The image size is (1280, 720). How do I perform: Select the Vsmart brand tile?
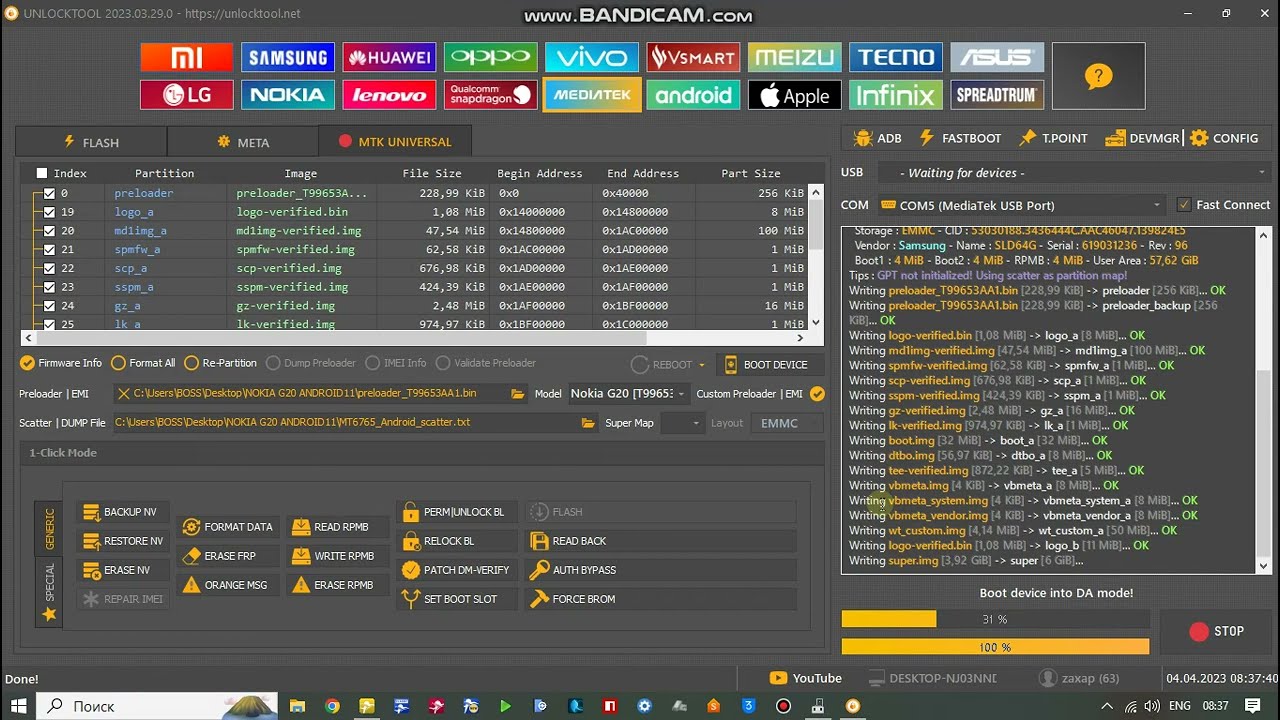click(x=693, y=57)
